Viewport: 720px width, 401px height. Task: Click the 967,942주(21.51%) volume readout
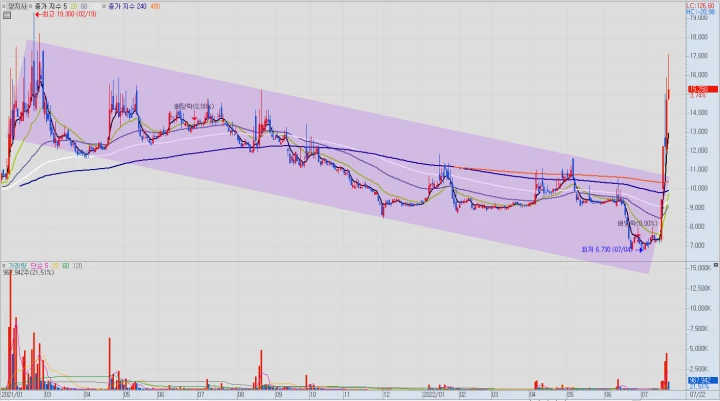point(28,272)
